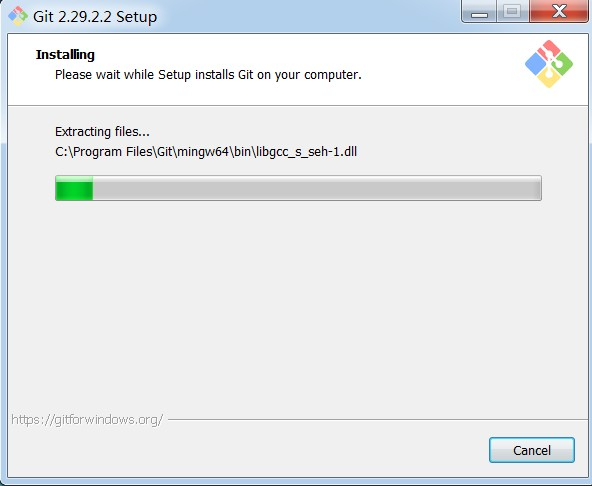Click the Git for Windows logo in header
This screenshot has height=486, width=592.
[549, 64]
